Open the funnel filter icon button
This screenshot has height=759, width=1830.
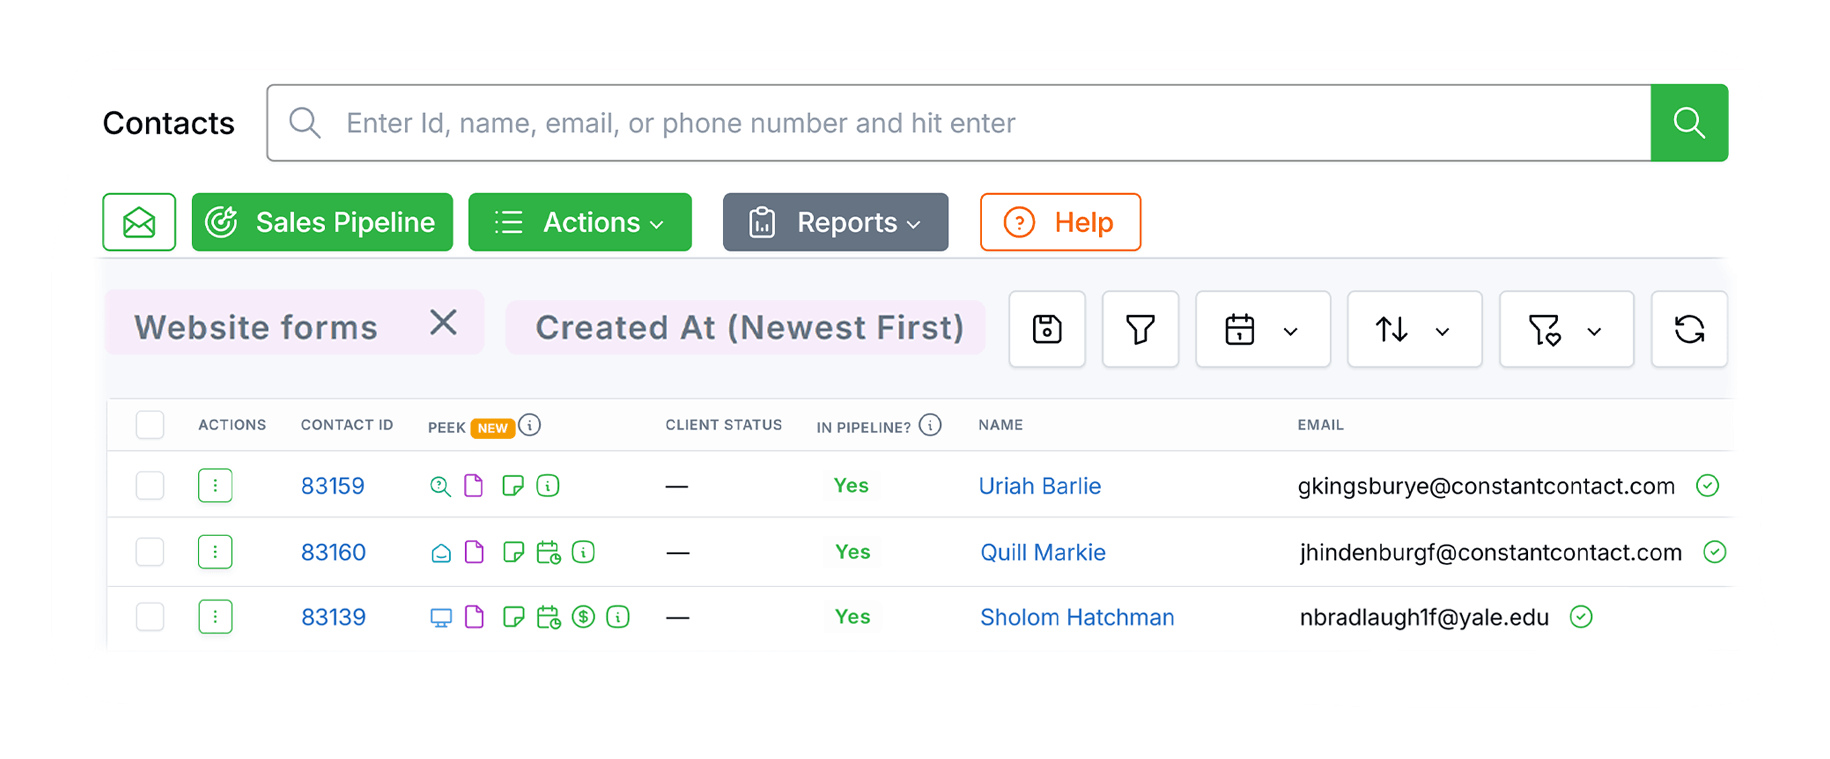(x=1140, y=329)
